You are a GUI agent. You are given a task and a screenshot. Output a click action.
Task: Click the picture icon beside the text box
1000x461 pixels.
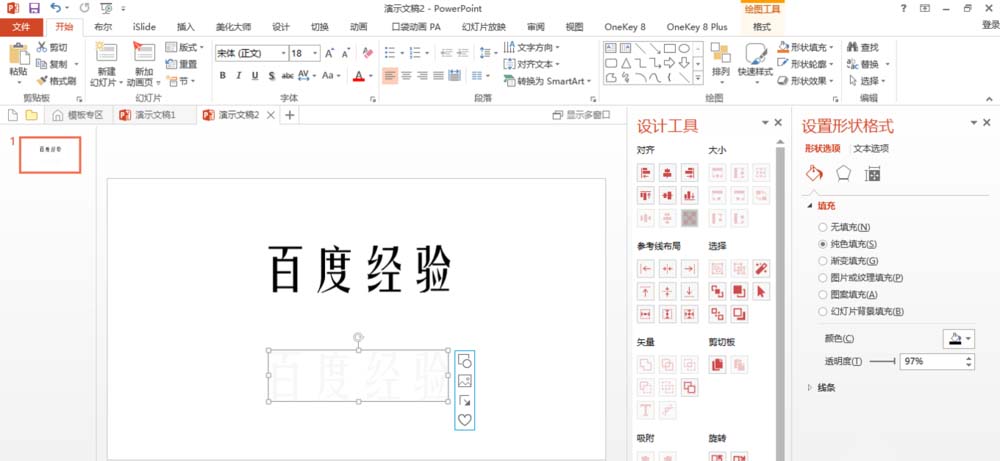tap(464, 381)
